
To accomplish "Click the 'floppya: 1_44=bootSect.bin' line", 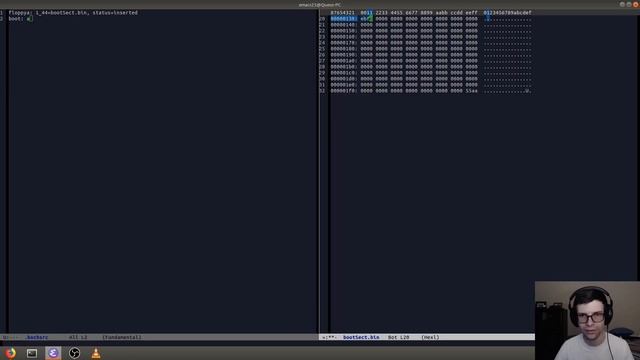I will click(73, 13).
